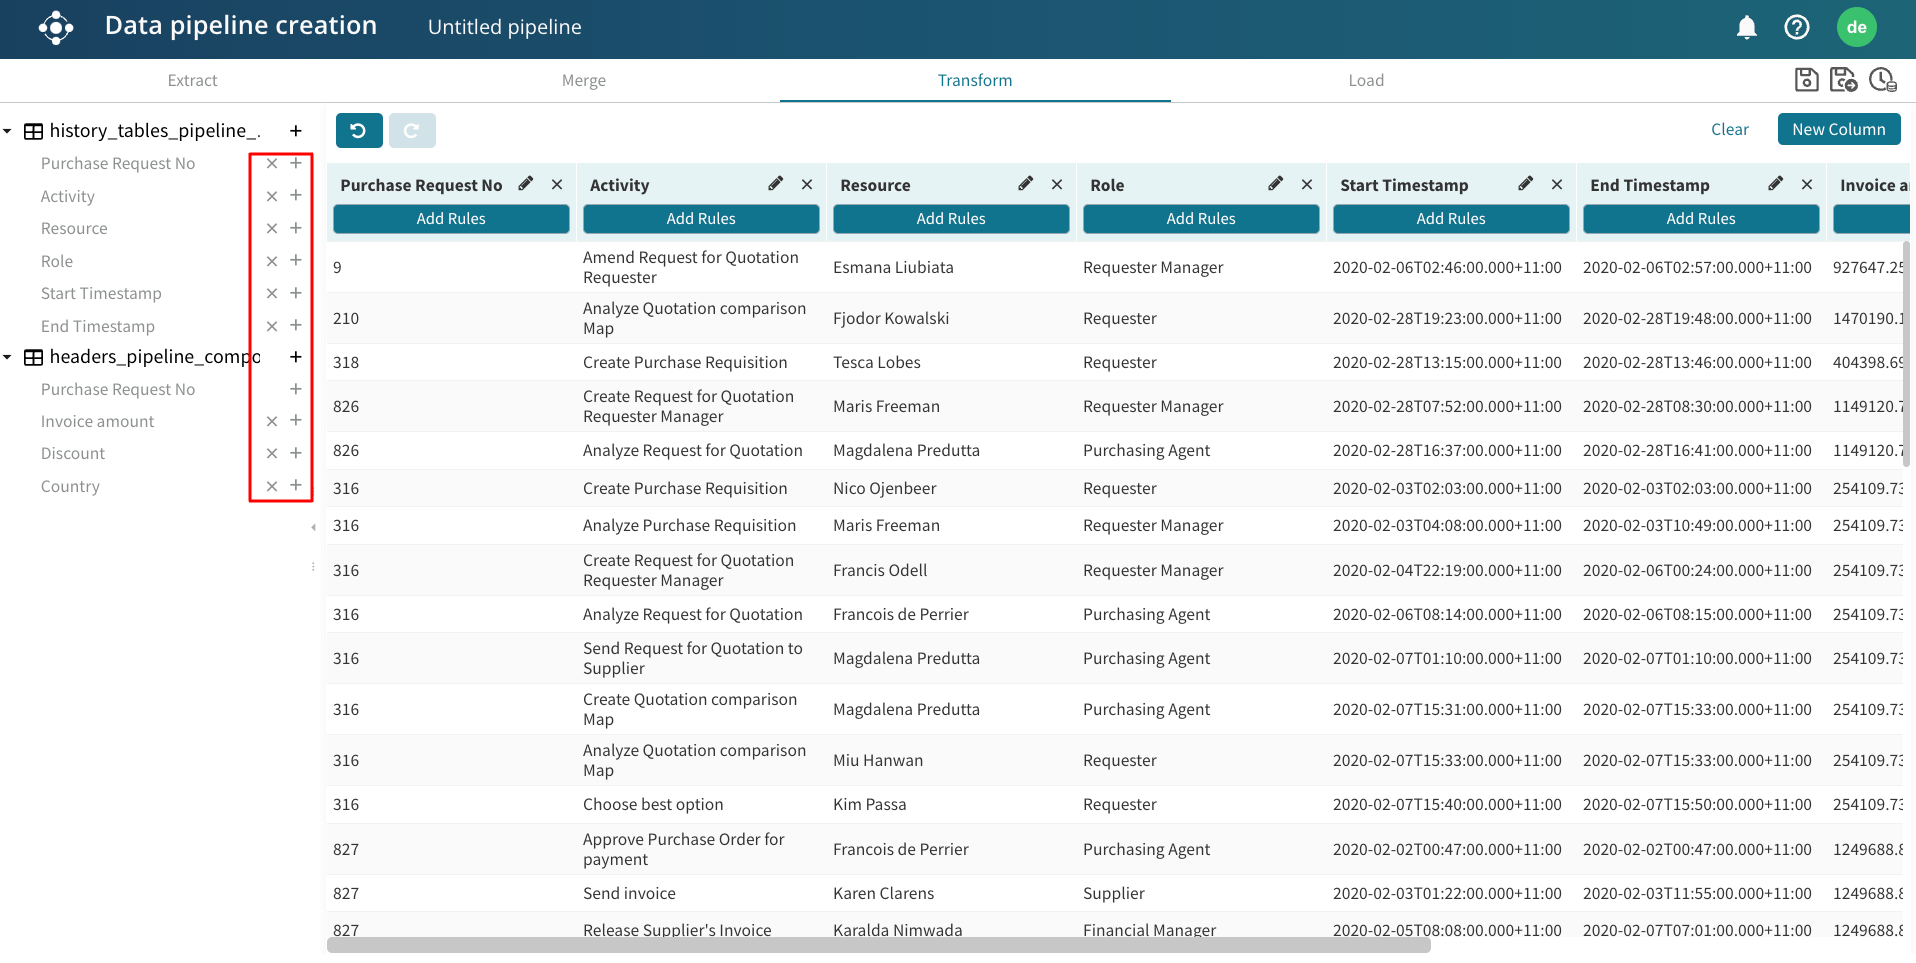Click Add Rules under Purchase Request No

(x=451, y=218)
